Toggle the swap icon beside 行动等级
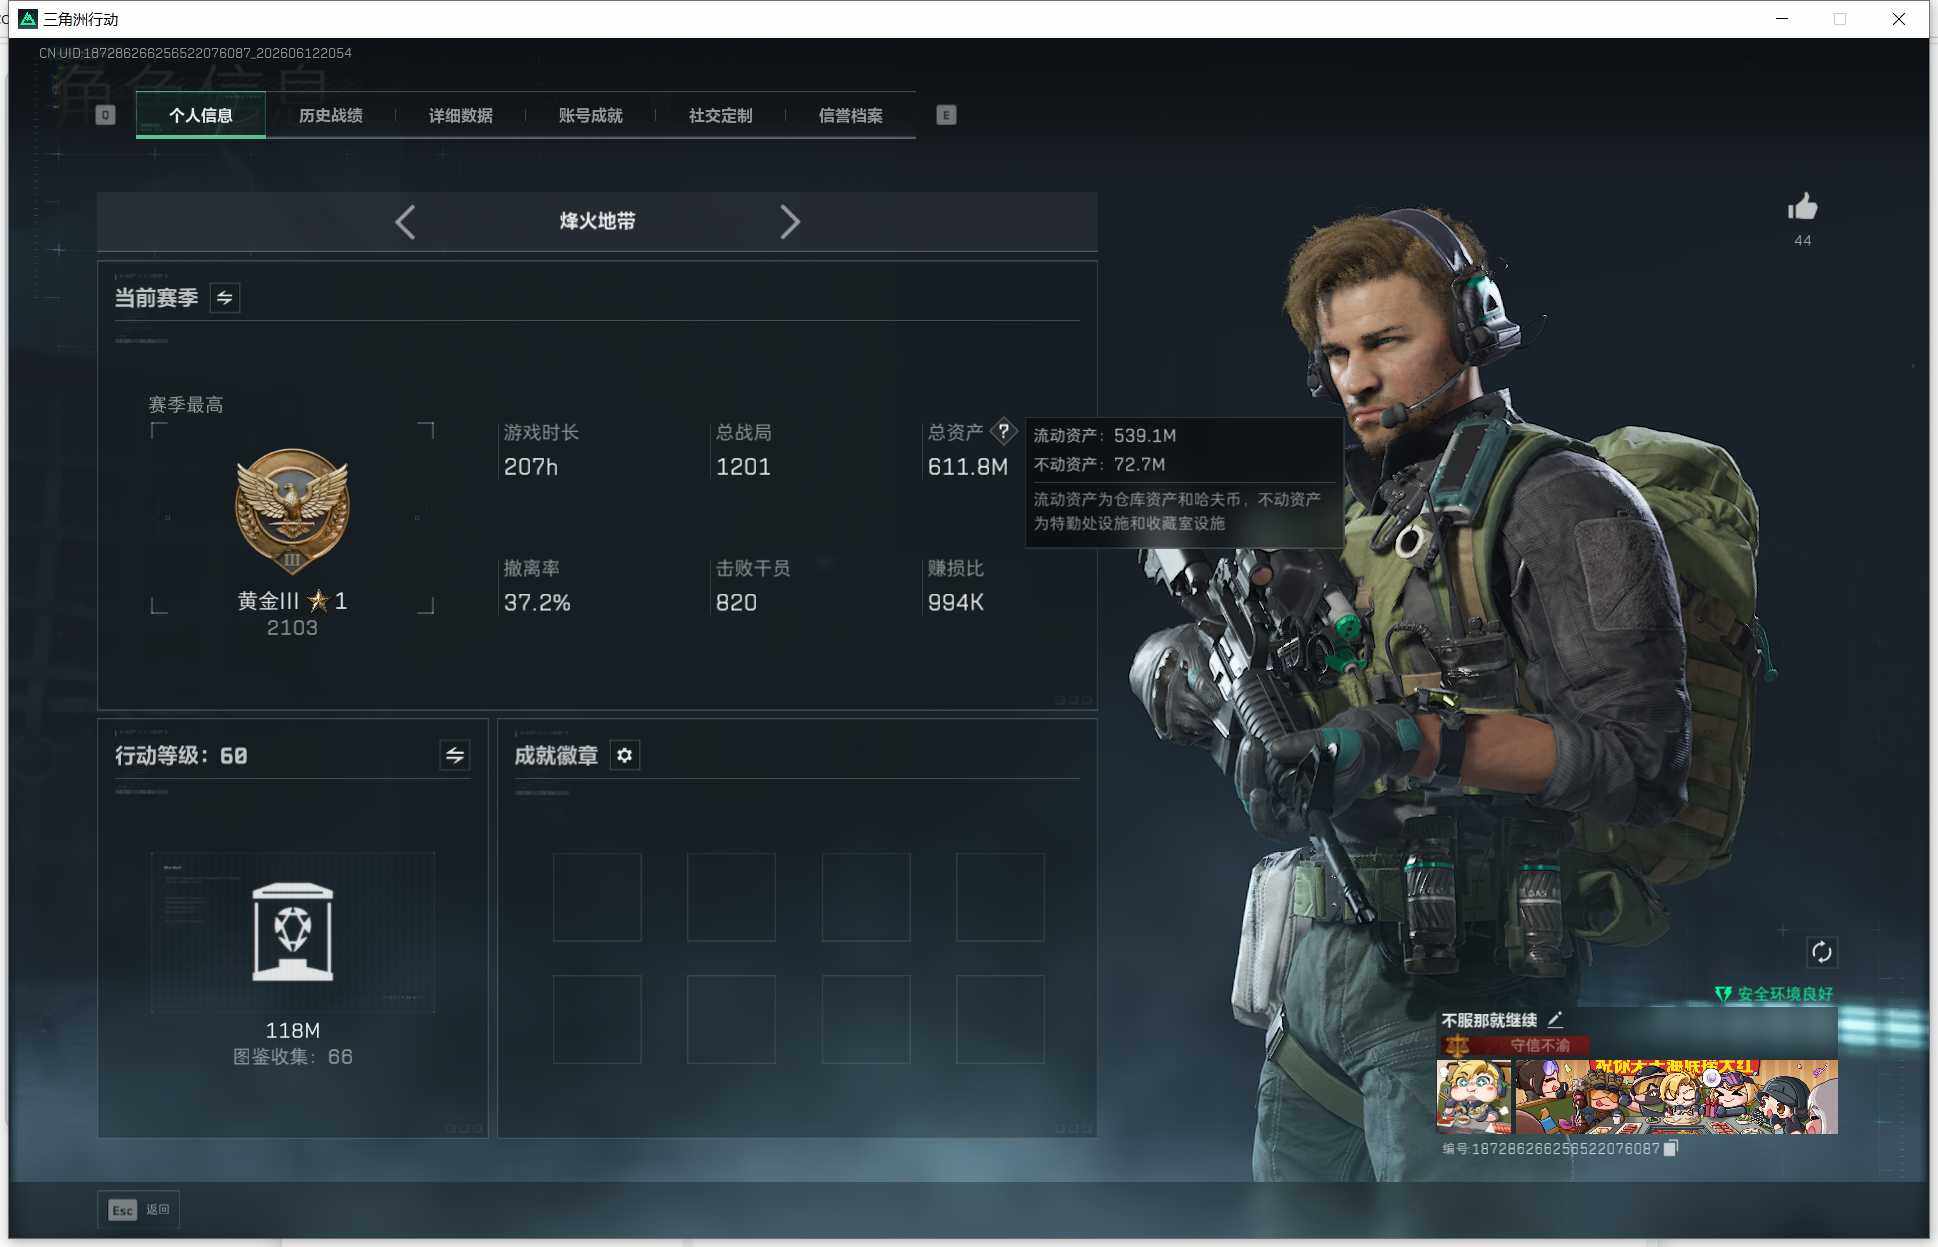 pos(455,755)
